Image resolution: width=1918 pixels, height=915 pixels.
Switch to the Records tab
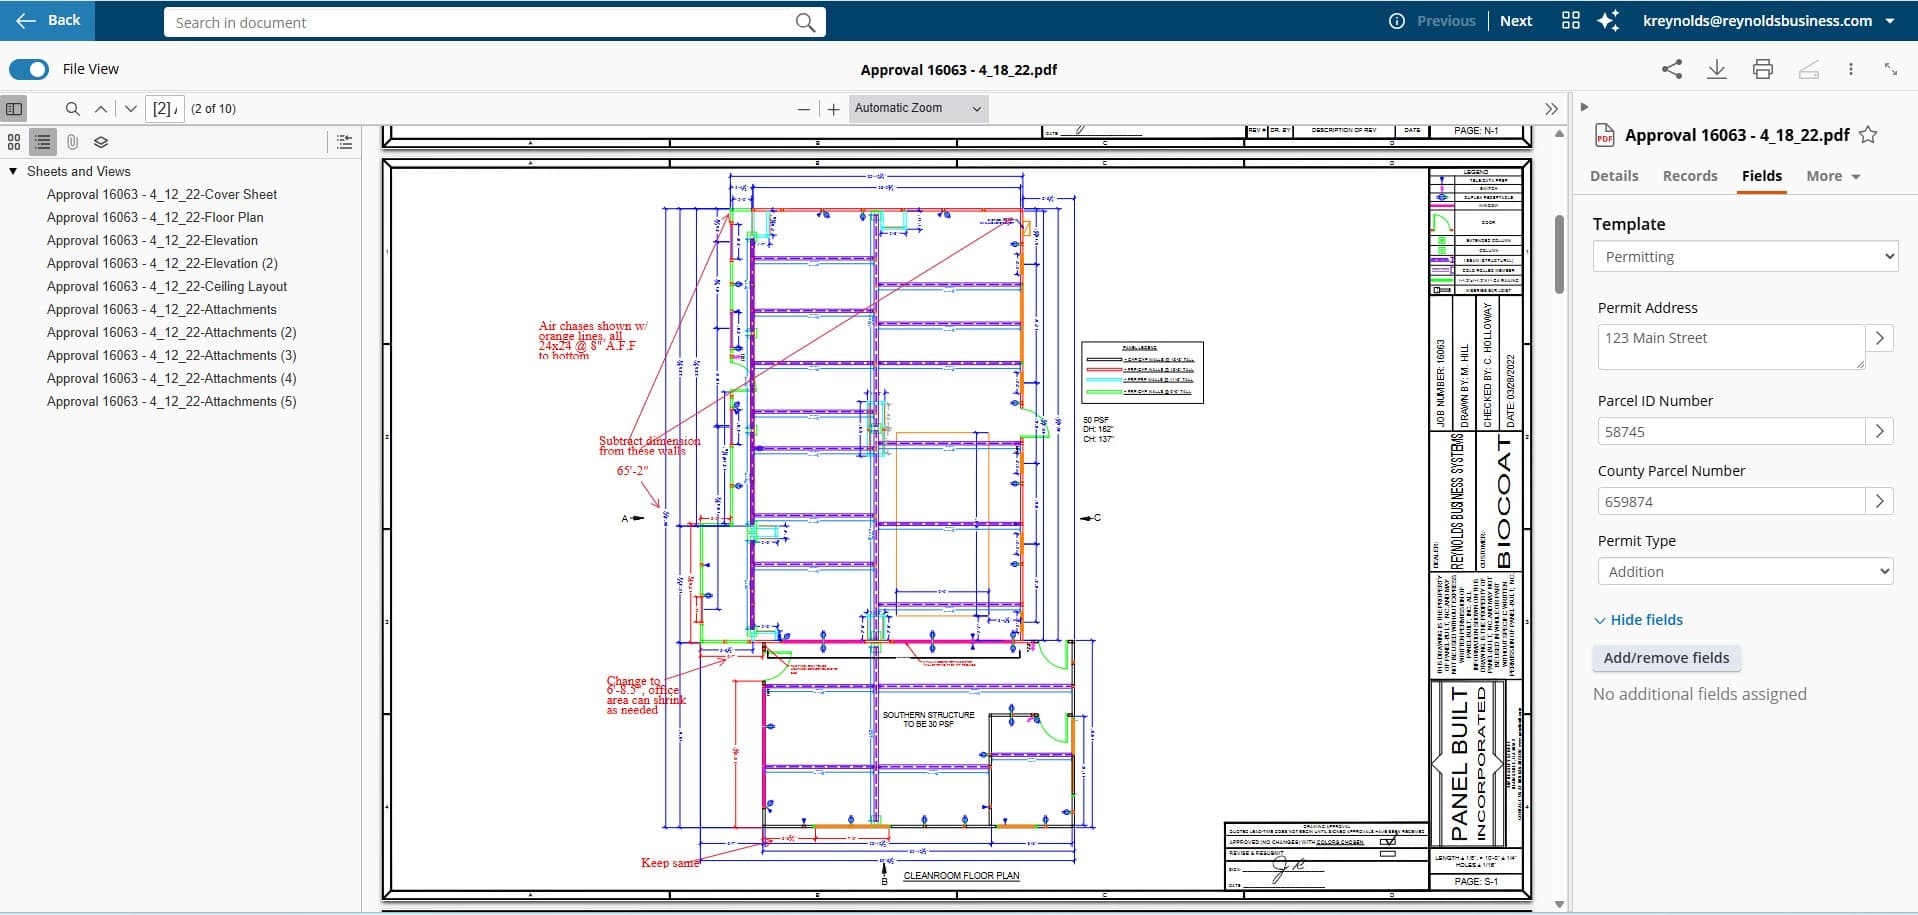pos(1690,176)
